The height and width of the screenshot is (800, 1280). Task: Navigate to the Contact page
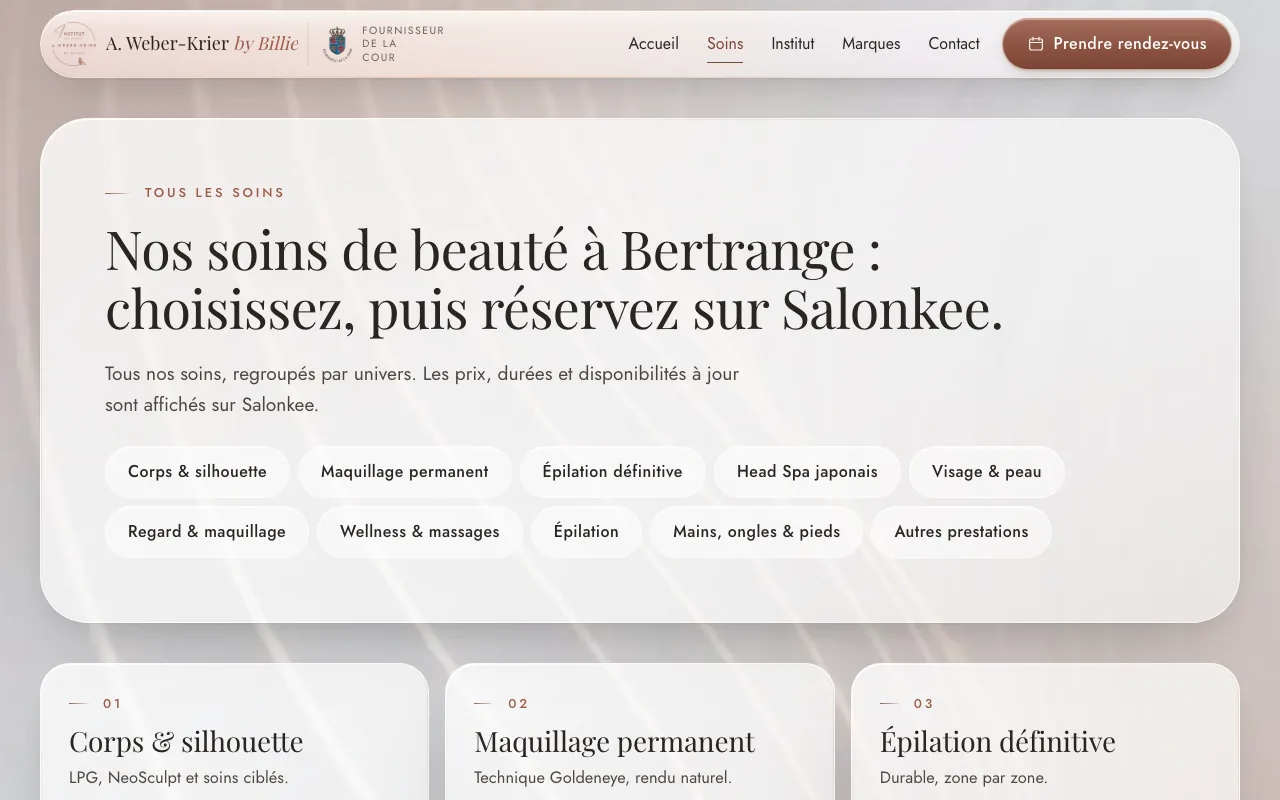tap(954, 44)
